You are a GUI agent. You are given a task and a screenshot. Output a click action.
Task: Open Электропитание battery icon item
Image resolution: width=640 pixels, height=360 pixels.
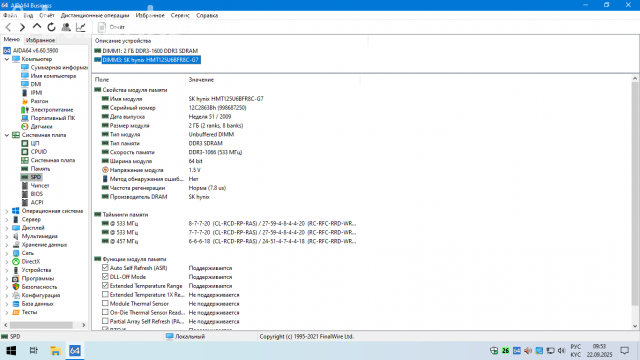(25, 110)
